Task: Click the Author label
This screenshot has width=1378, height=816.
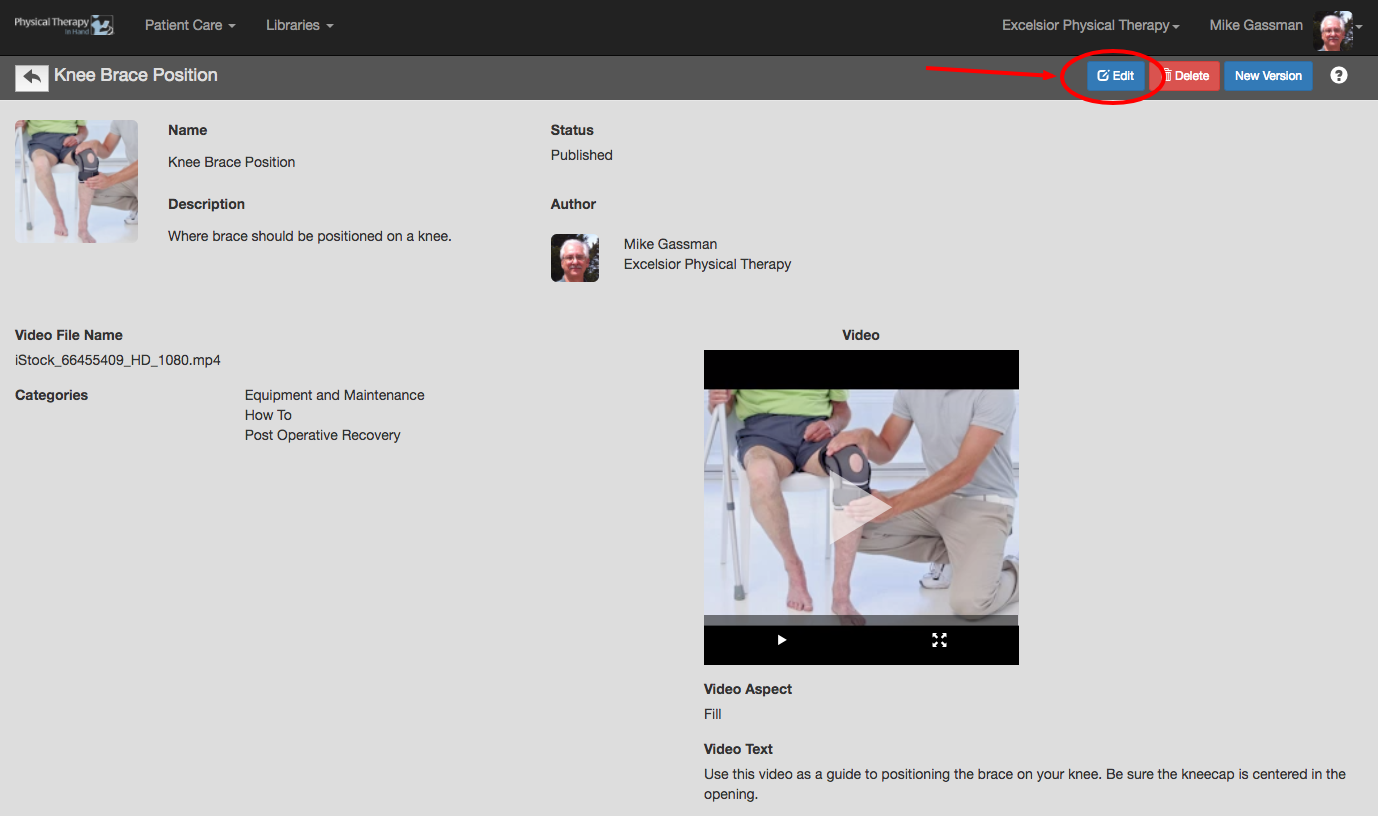Action: 573,204
